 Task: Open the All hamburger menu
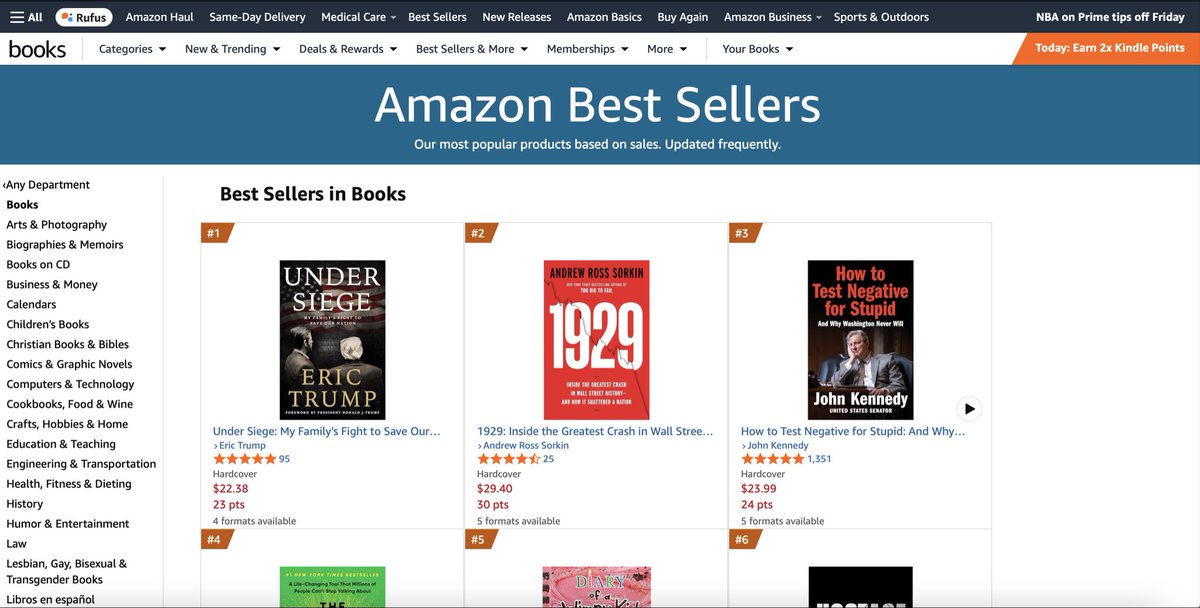pyautogui.click(x=27, y=17)
